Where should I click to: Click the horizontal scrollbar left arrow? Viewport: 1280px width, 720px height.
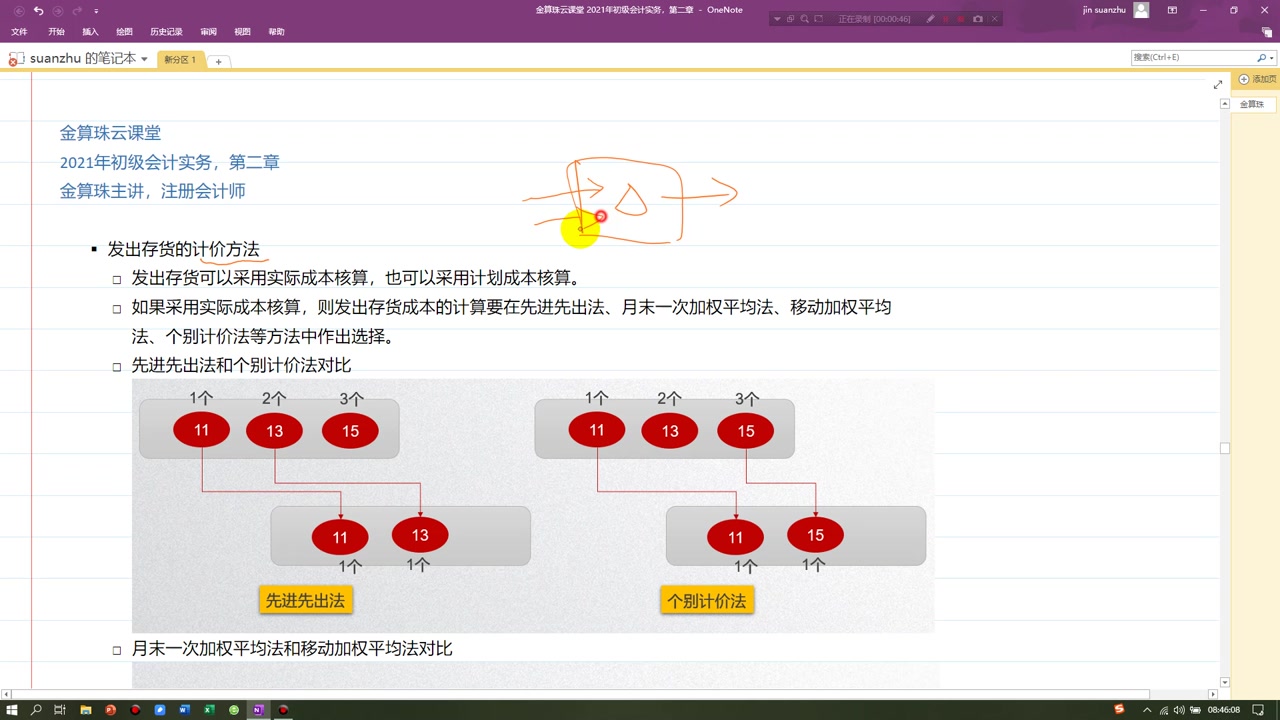click(x=5, y=694)
